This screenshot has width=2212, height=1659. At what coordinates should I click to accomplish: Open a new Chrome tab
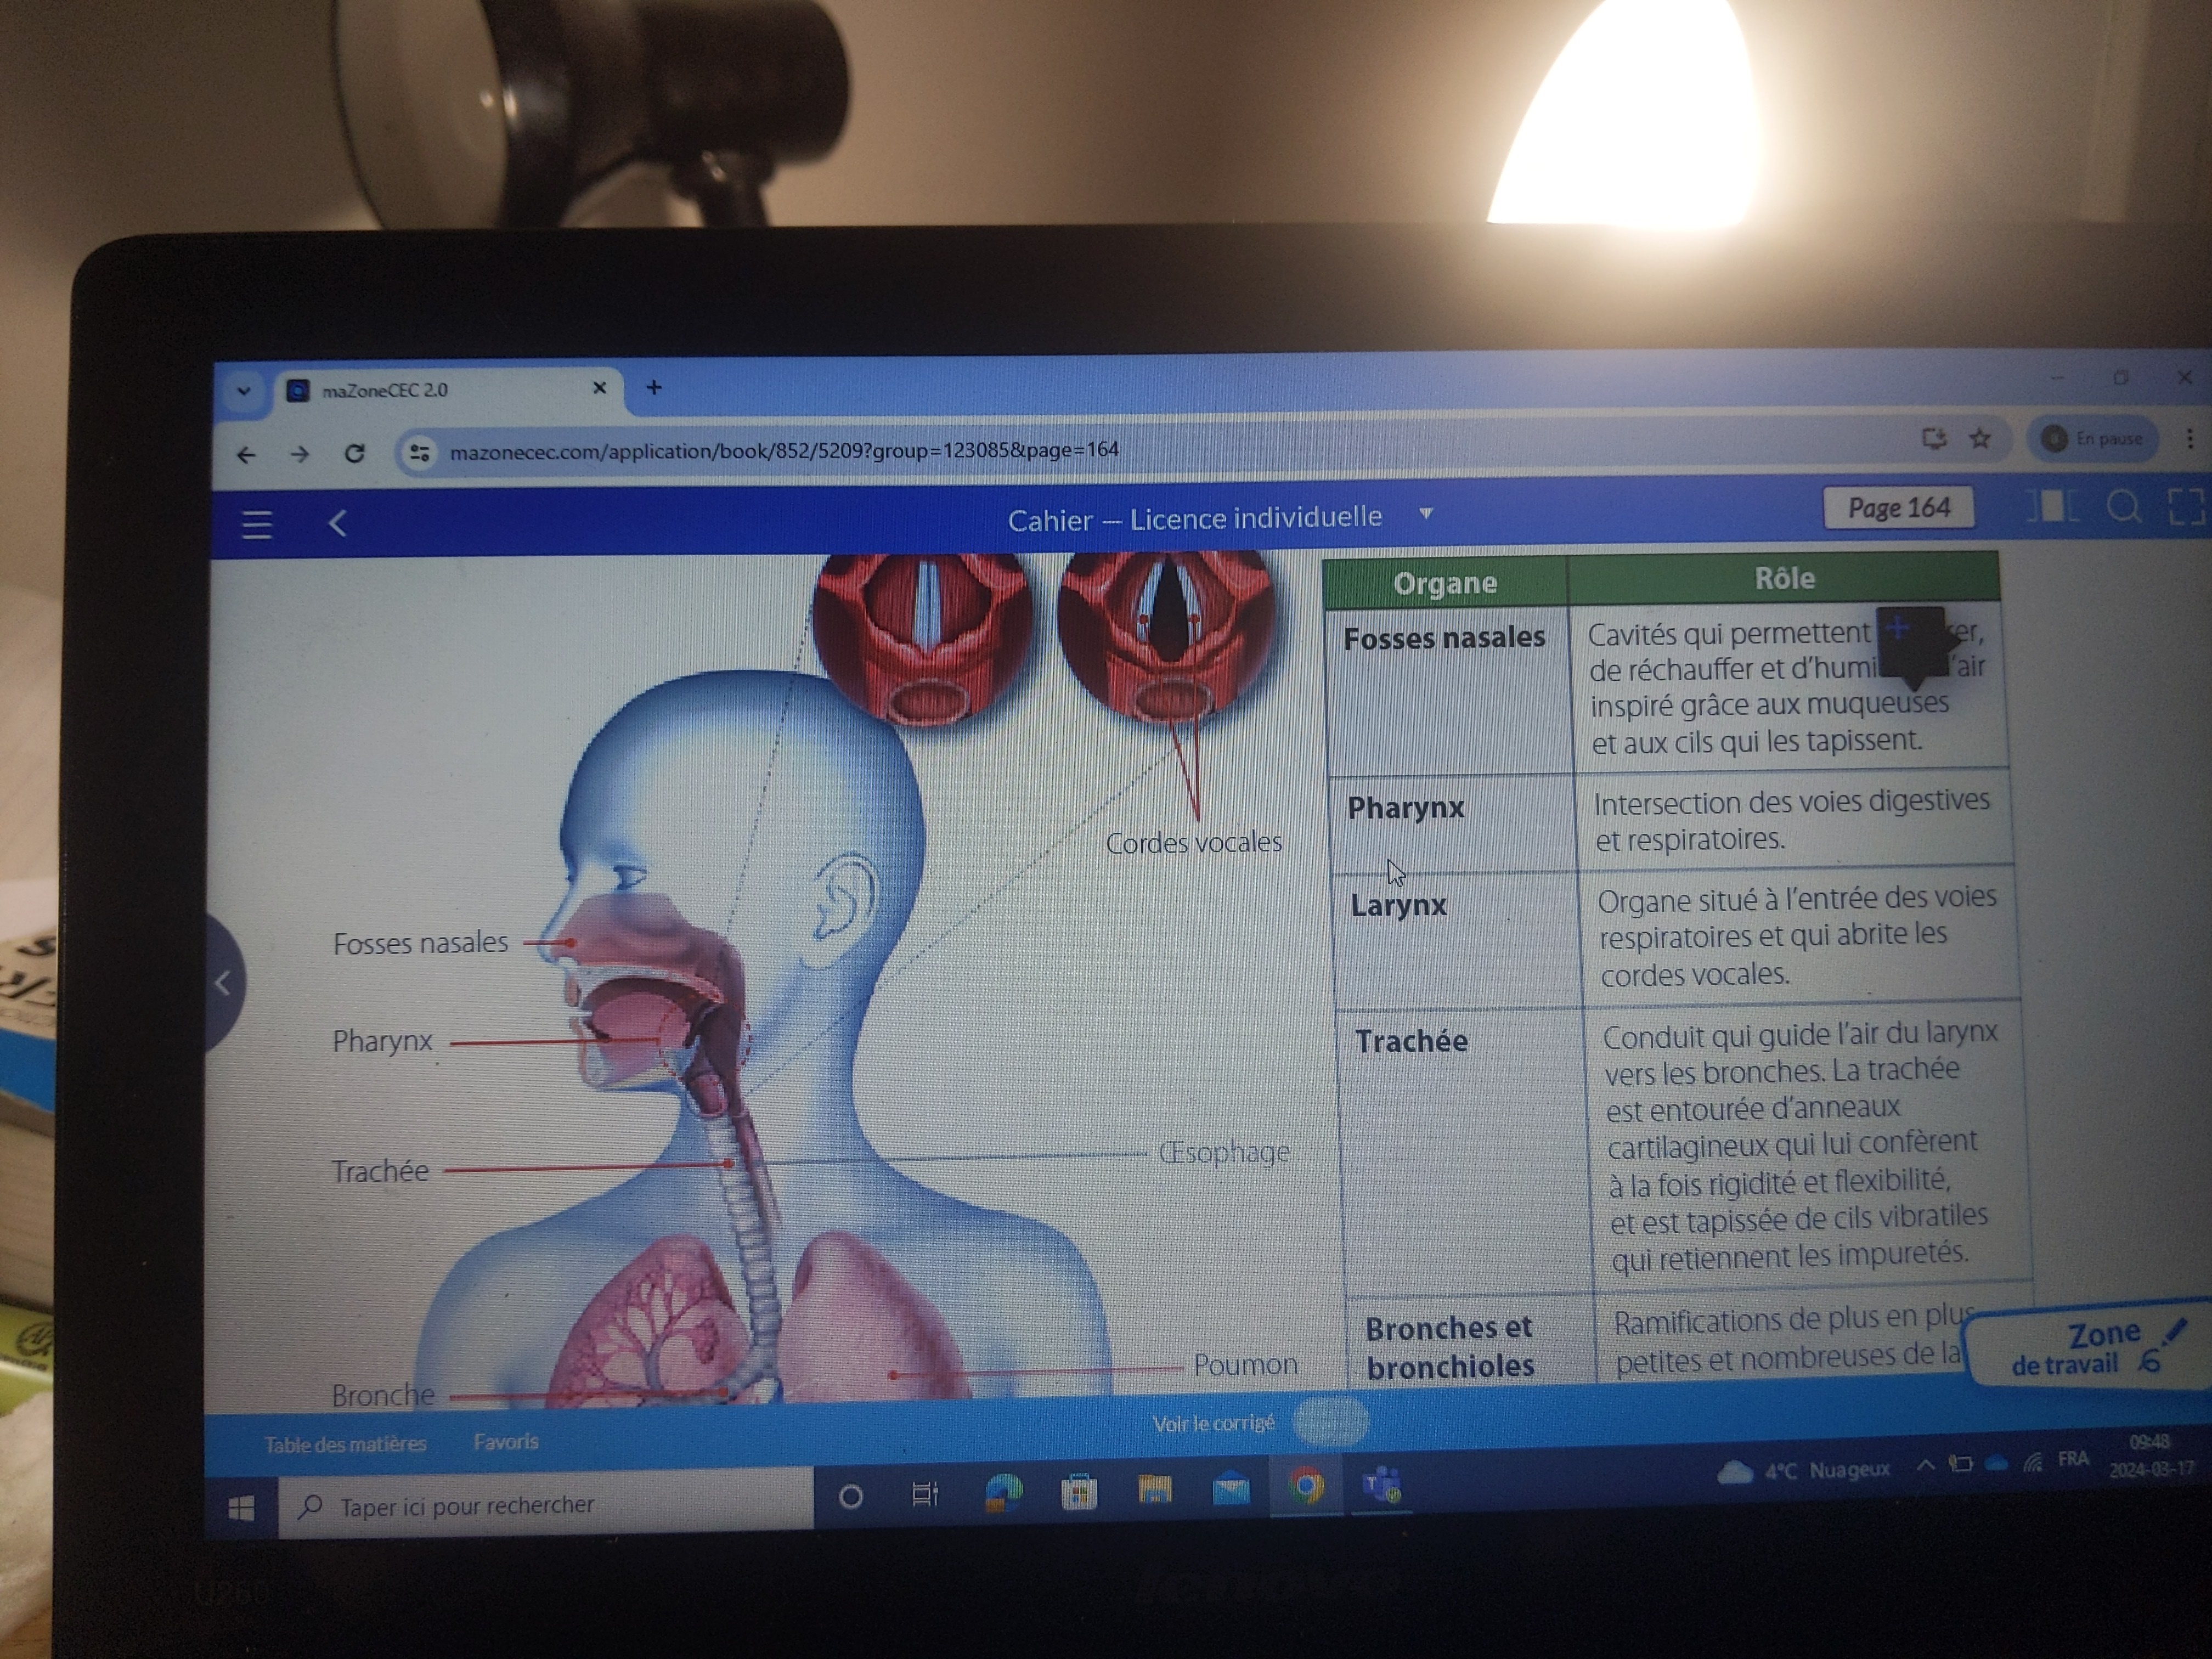[x=654, y=387]
